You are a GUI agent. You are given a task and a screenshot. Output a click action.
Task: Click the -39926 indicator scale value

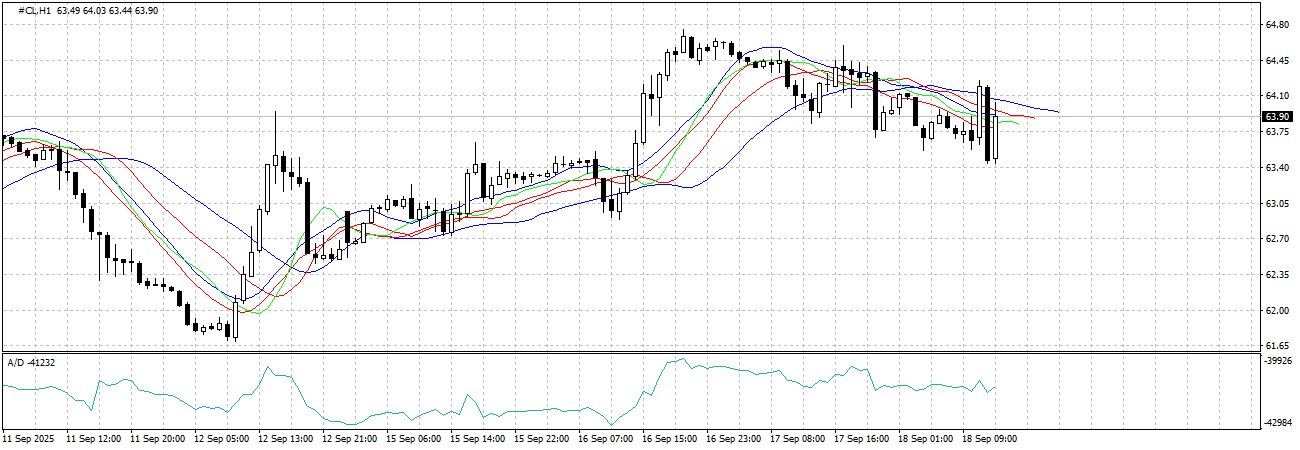1279,362
